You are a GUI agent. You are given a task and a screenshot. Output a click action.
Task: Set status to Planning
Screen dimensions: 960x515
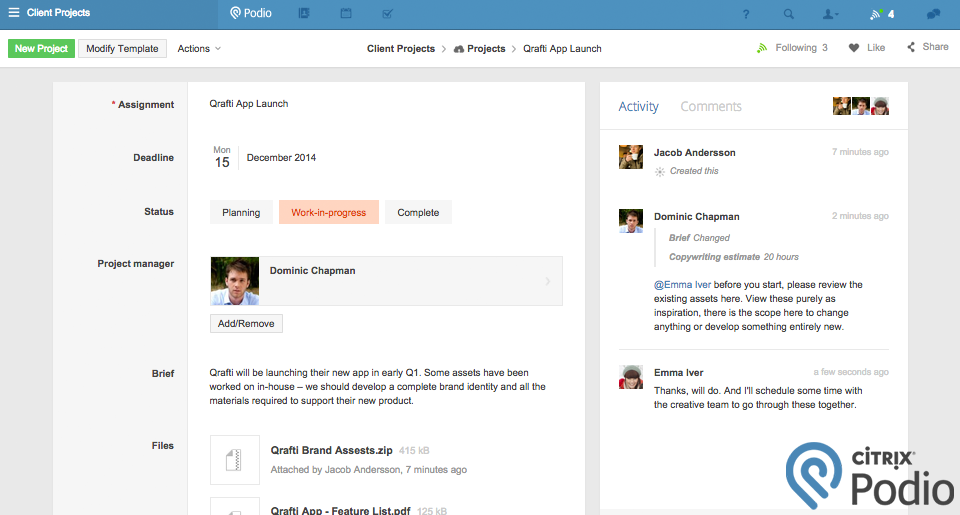coord(241,212)
